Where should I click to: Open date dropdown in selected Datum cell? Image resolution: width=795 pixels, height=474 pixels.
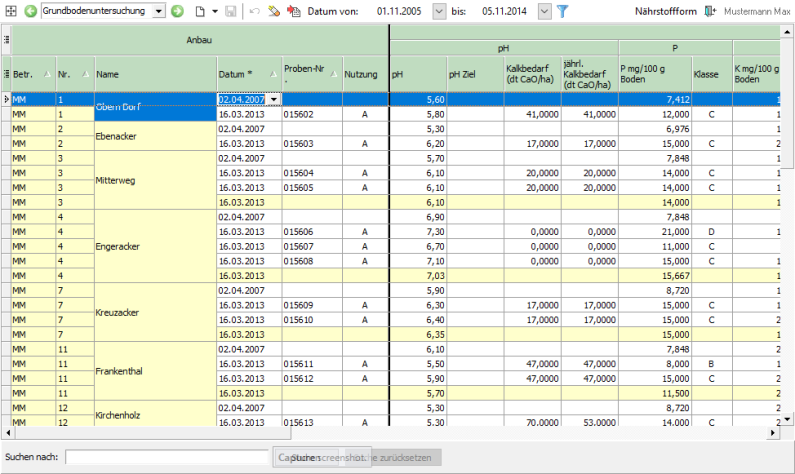274,100
